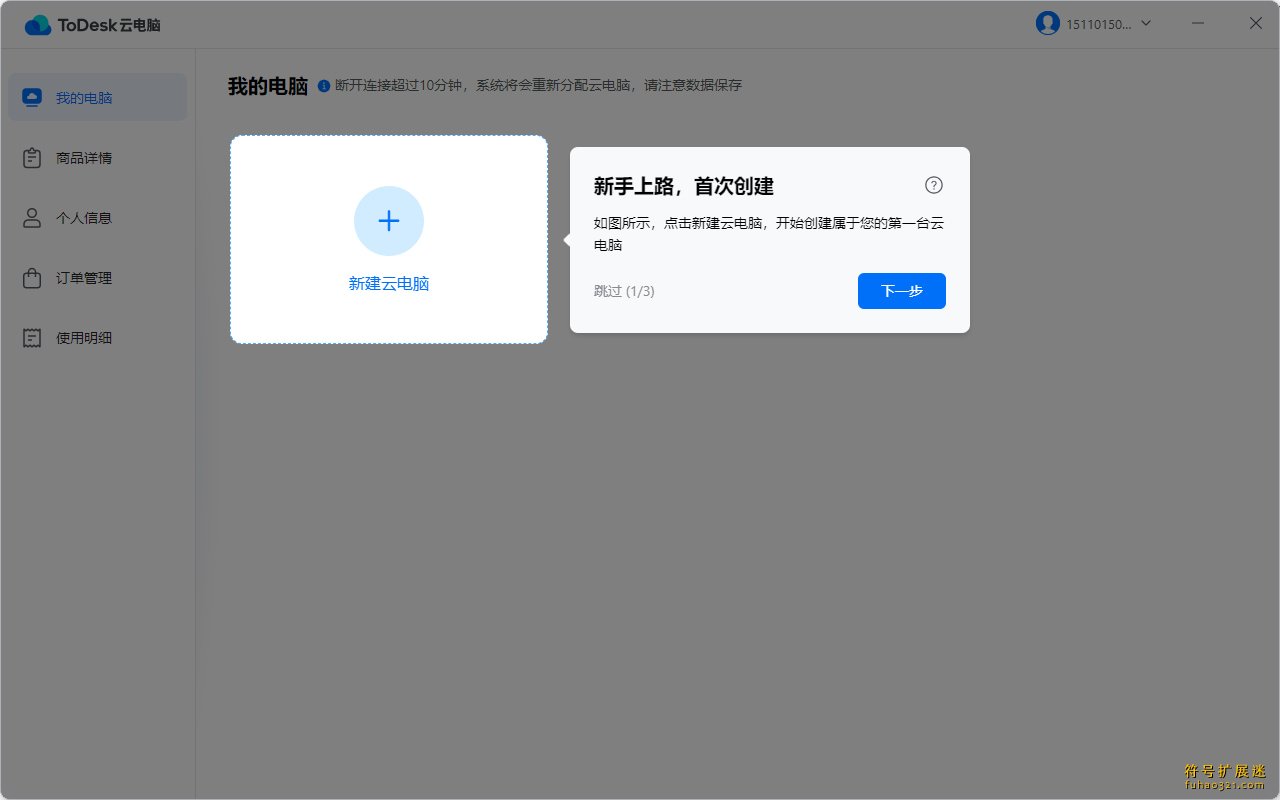Click the blue info icon beside the 我的电脑 heading

pos(324,86)
